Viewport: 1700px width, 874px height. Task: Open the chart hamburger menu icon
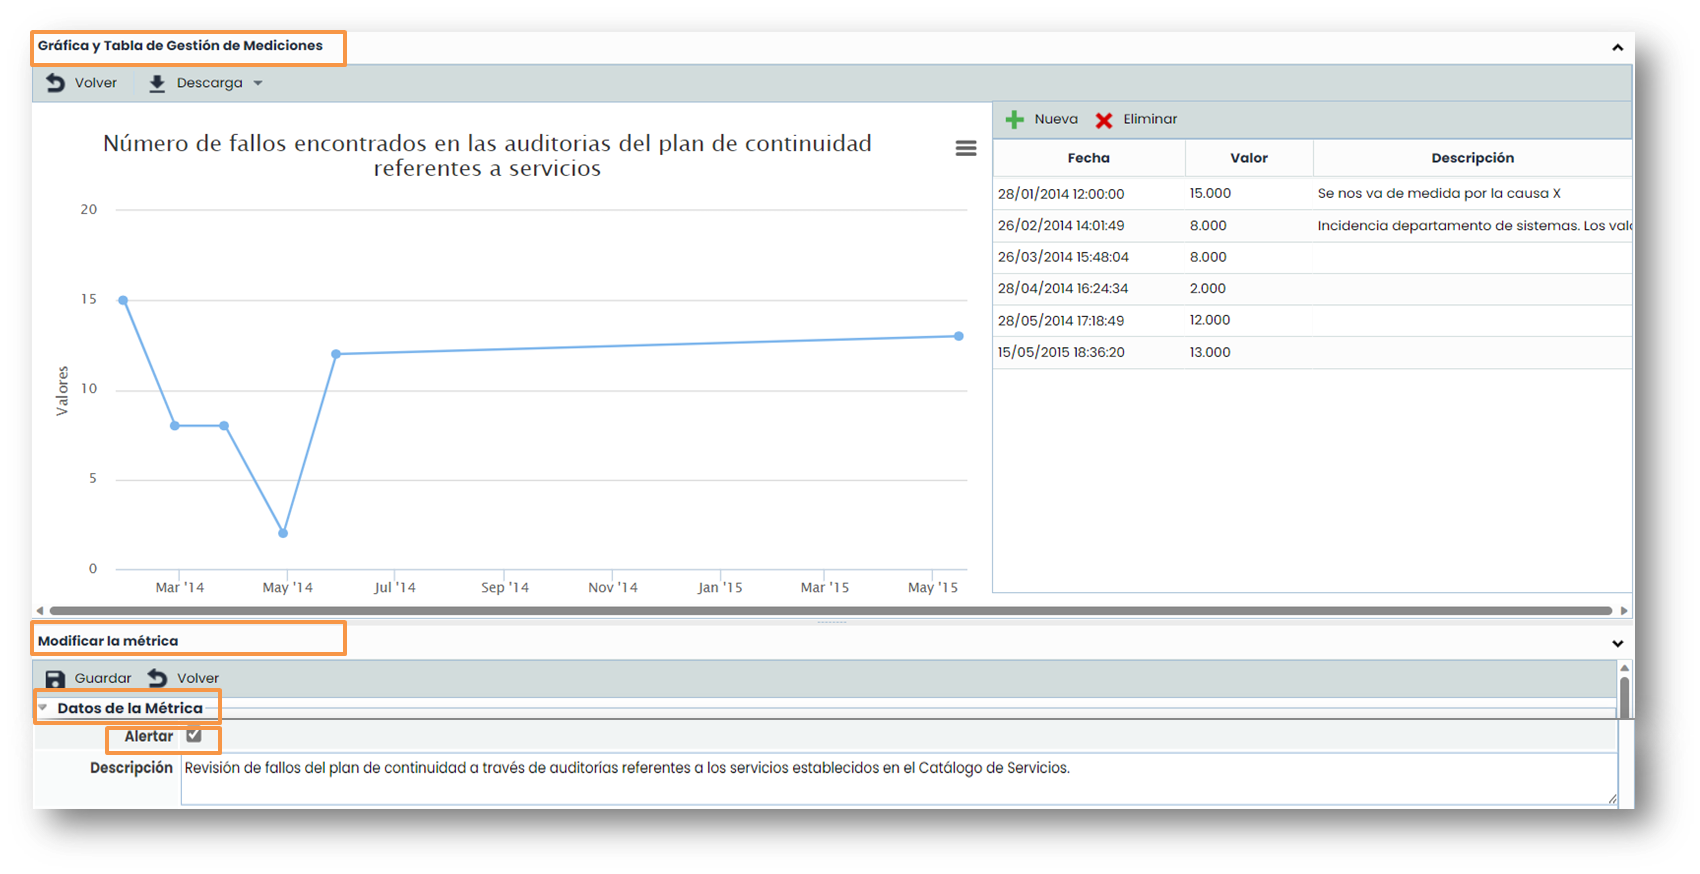(x=966, y=148)
